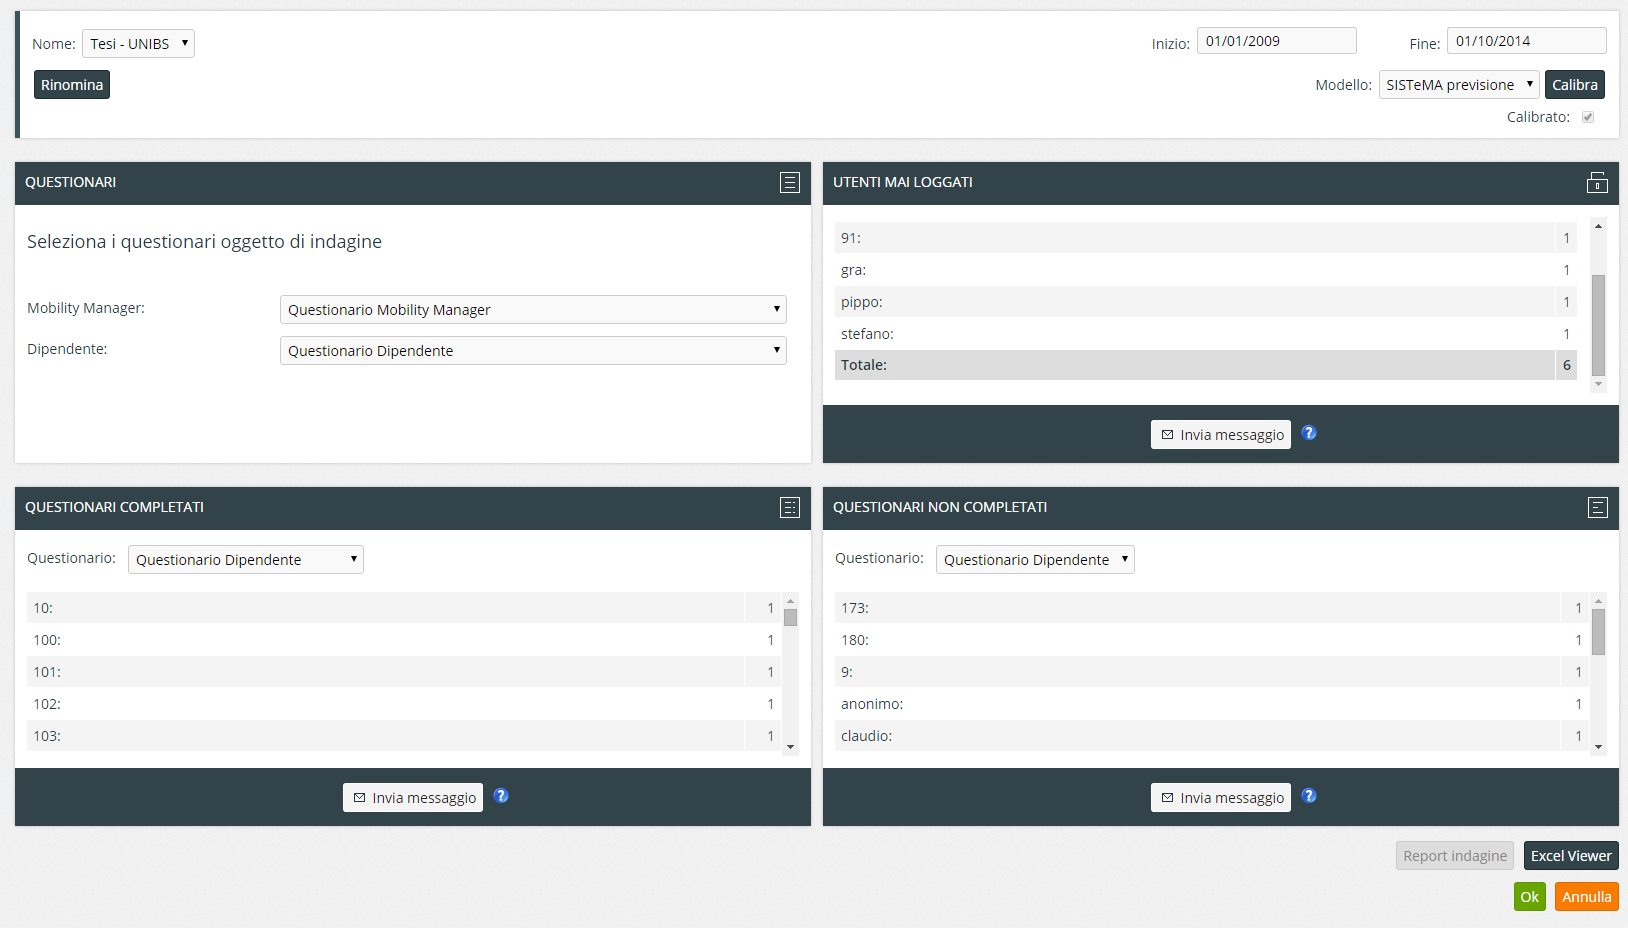Open the Nome dropdown showing Tesi - UNIBS
The width and height of the screenshot is (1628, 928).
(138, 43)
